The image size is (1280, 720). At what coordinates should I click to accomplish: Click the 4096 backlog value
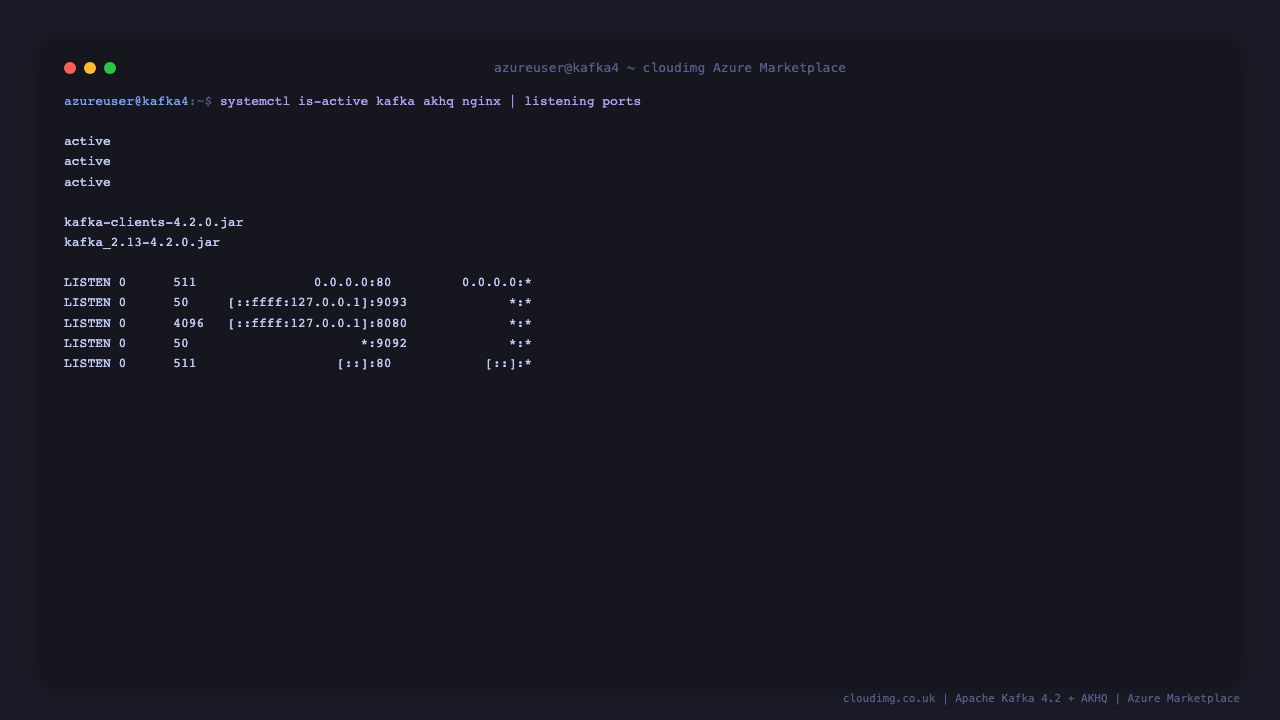(x=189, y=323)
